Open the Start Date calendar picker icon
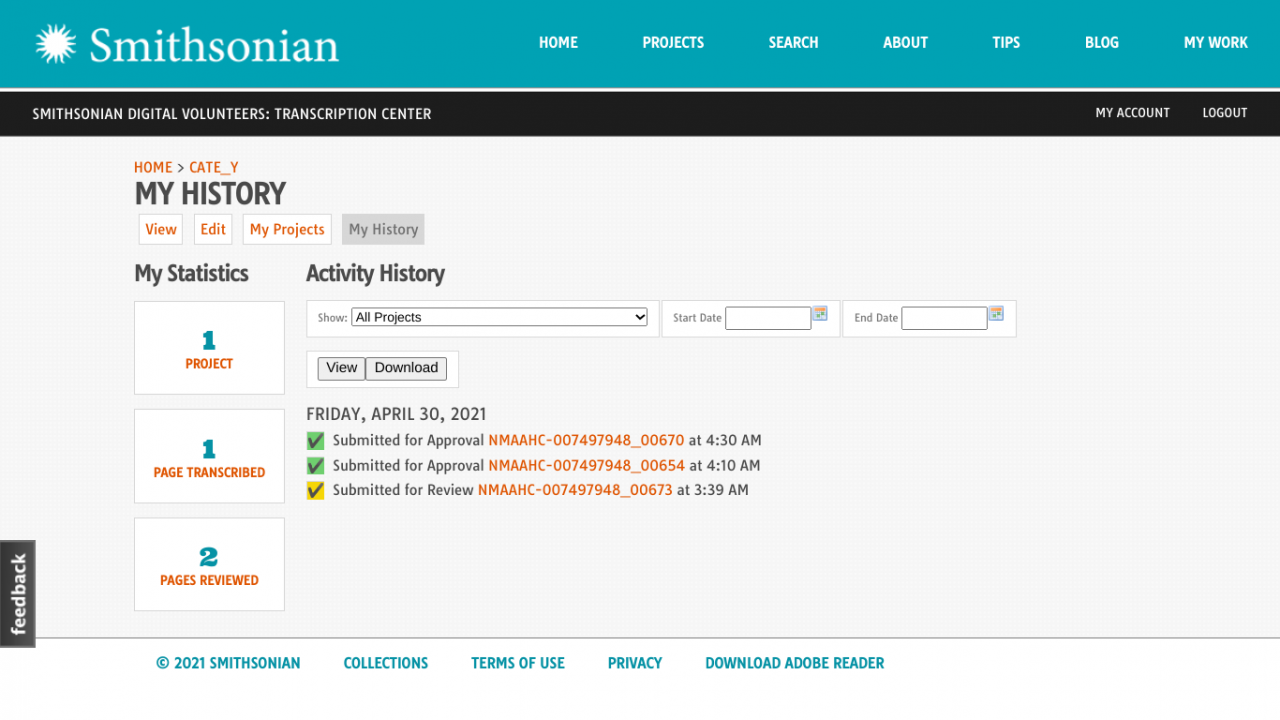1280x720 pixels. click(x=820, y=313)
